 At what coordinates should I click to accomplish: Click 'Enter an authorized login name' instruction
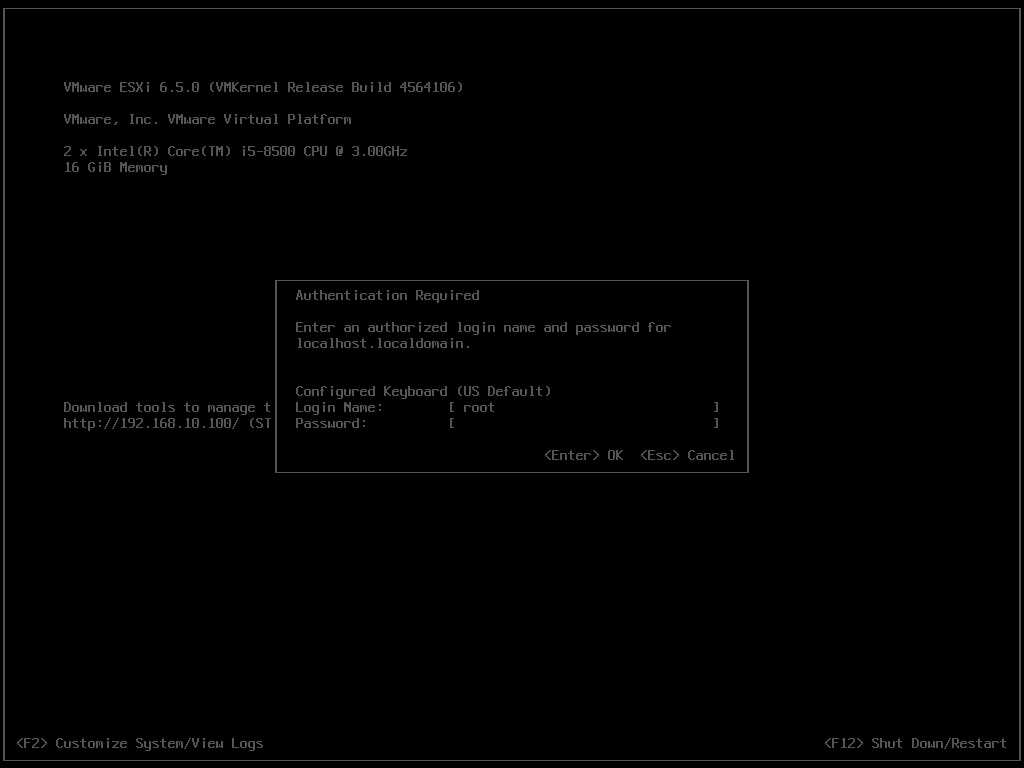click(483, 327)
